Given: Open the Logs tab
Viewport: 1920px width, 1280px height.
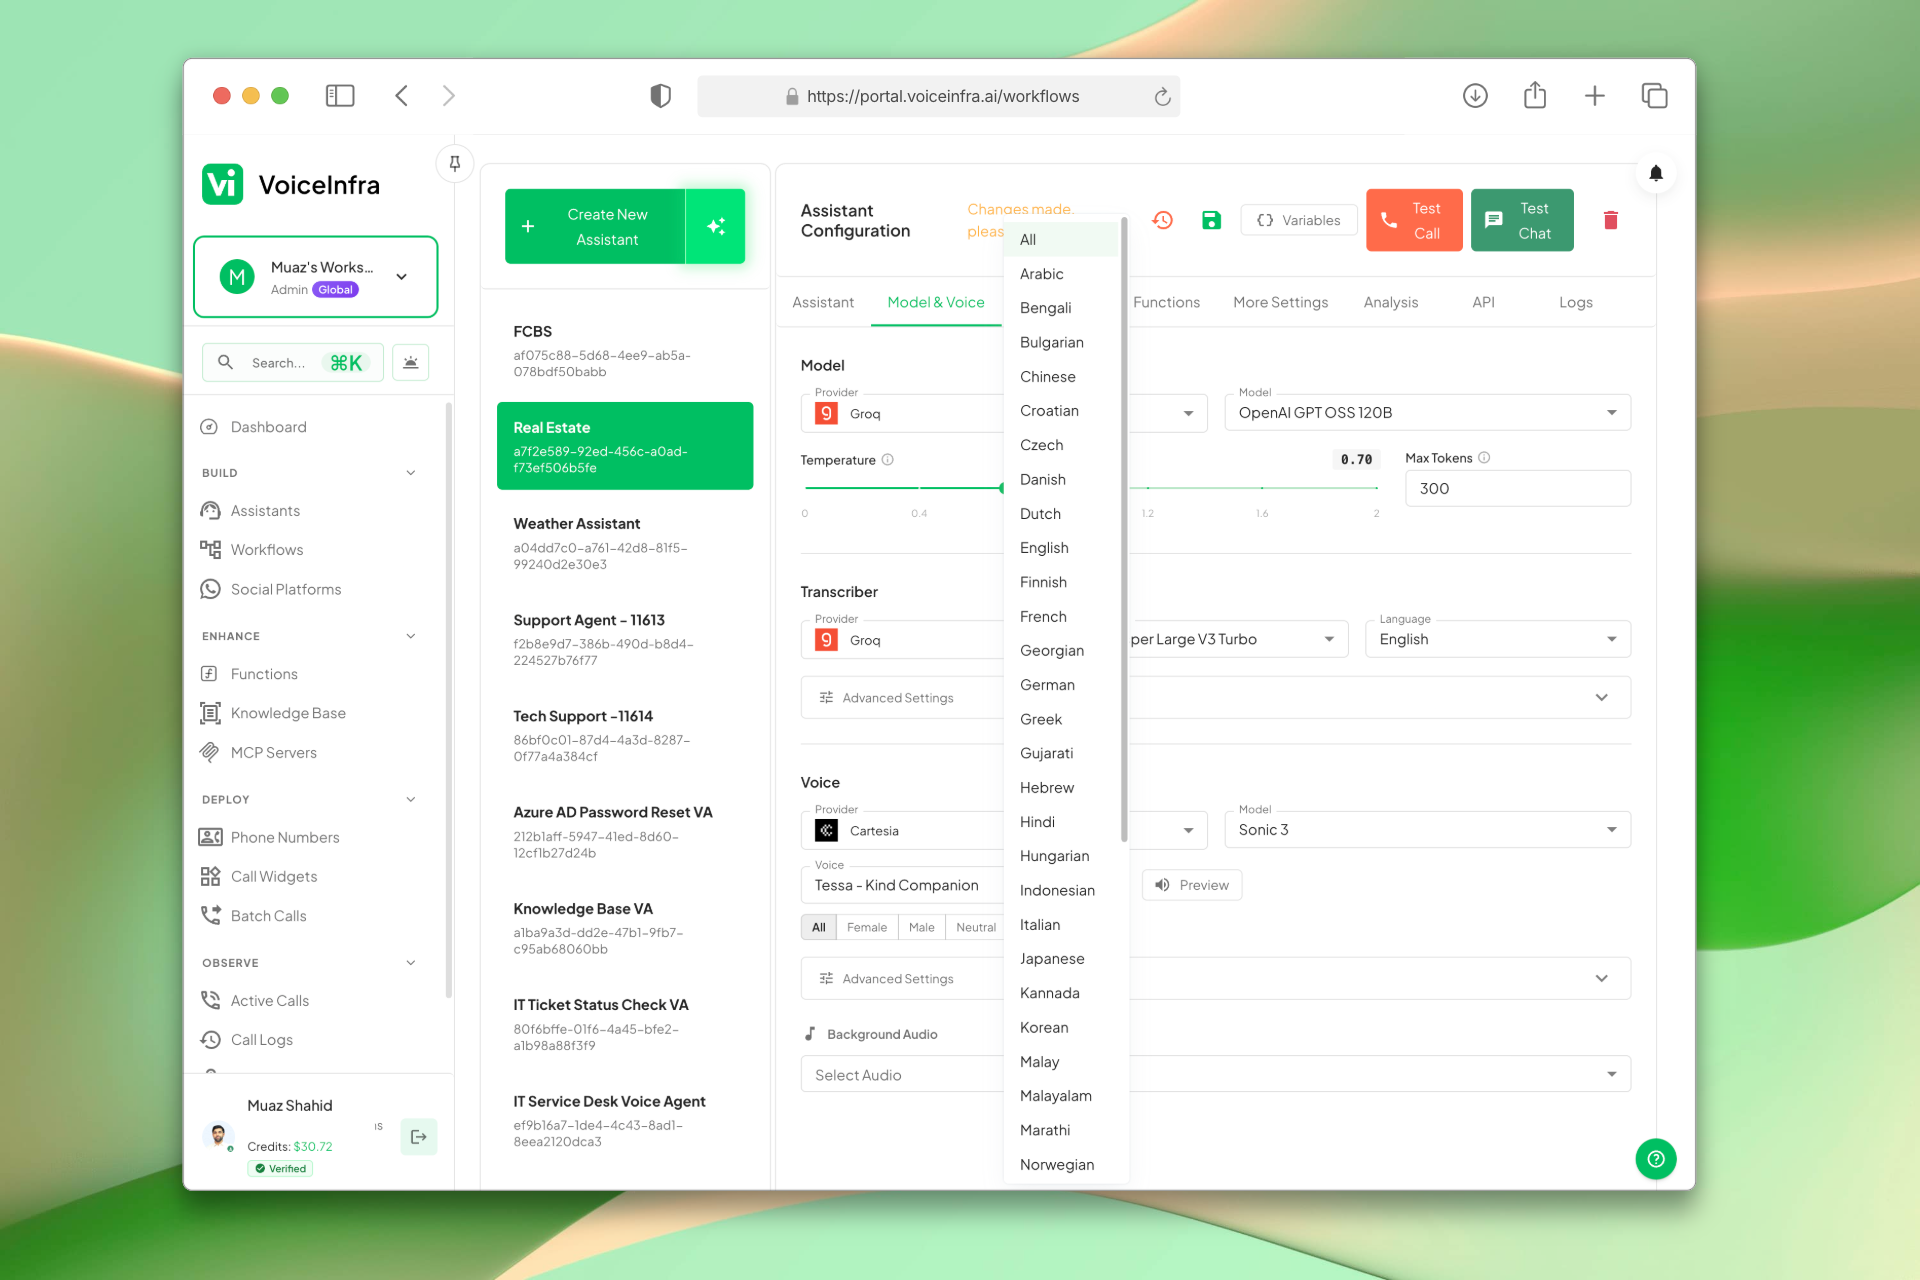Looking at the screenshot, I should pos(1576,303).
